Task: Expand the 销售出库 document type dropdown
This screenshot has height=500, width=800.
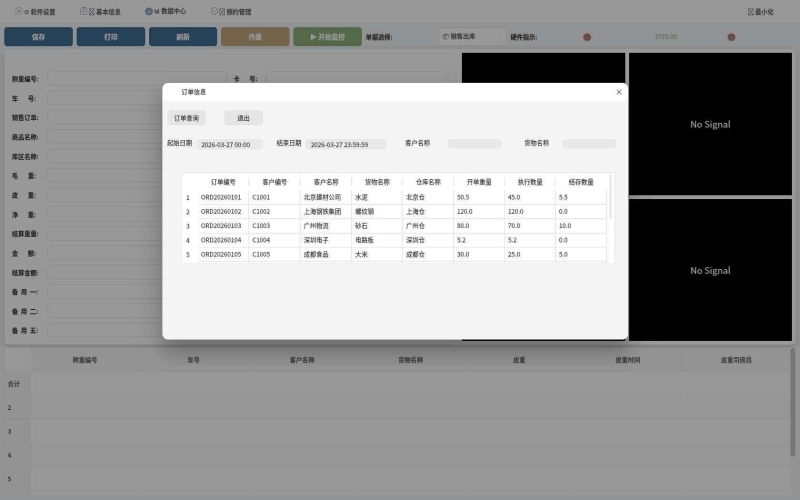Action: [472, 37]
